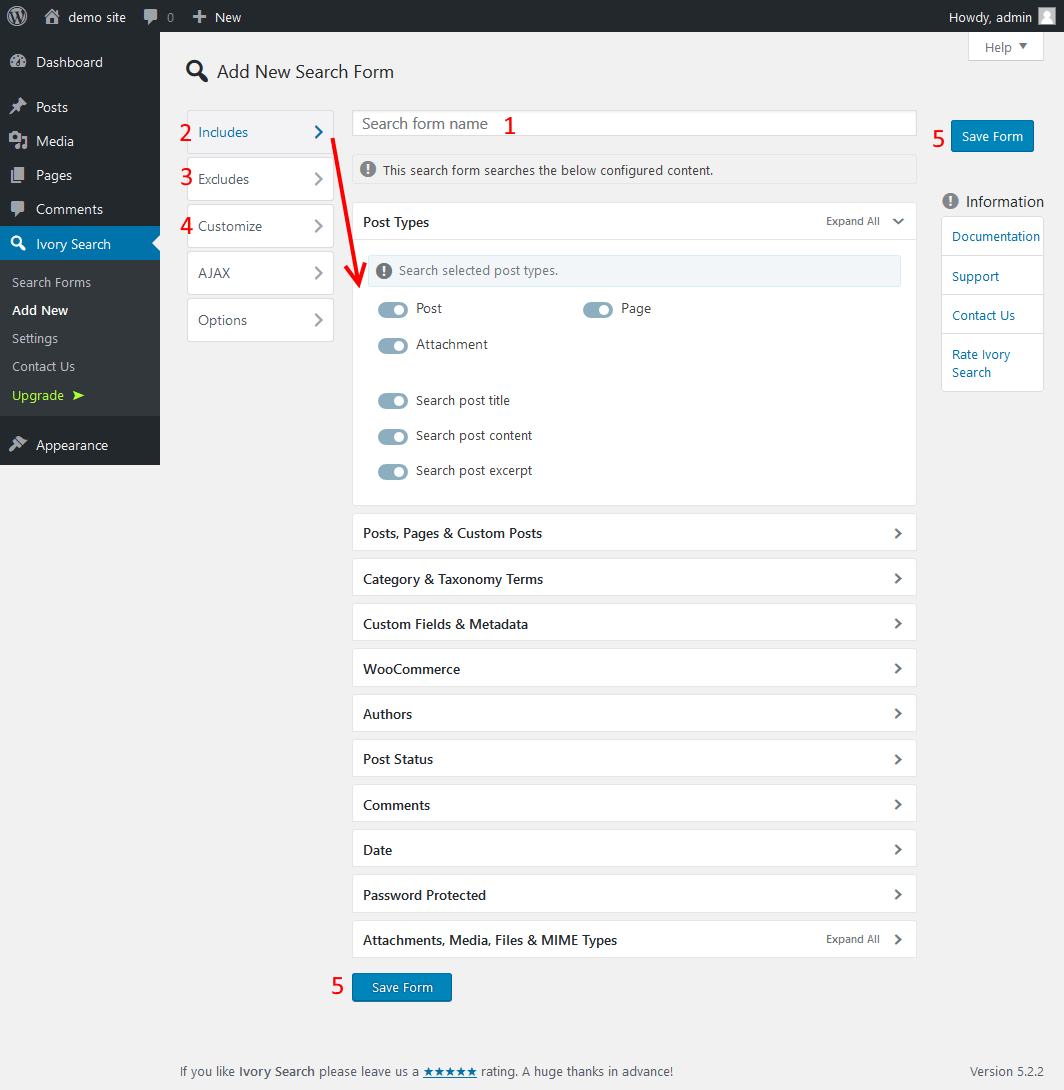Expand Custom Fields & Metadata section
The width and height of the screenshot is (1064, 1090).
point(634,624)
